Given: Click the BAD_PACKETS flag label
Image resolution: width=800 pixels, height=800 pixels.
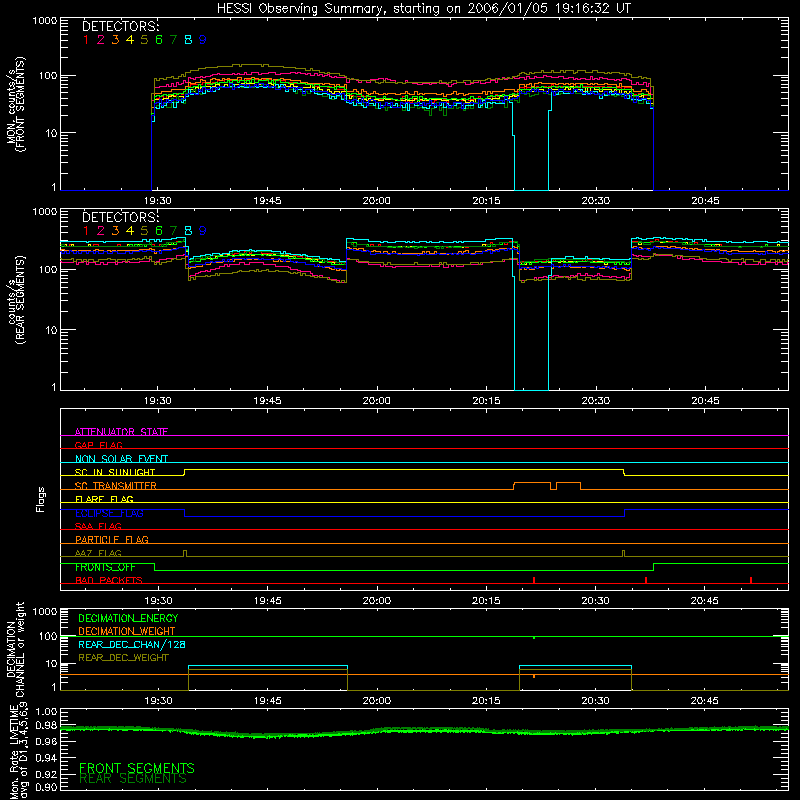Looking at the screenshot, I should (109, 580).
